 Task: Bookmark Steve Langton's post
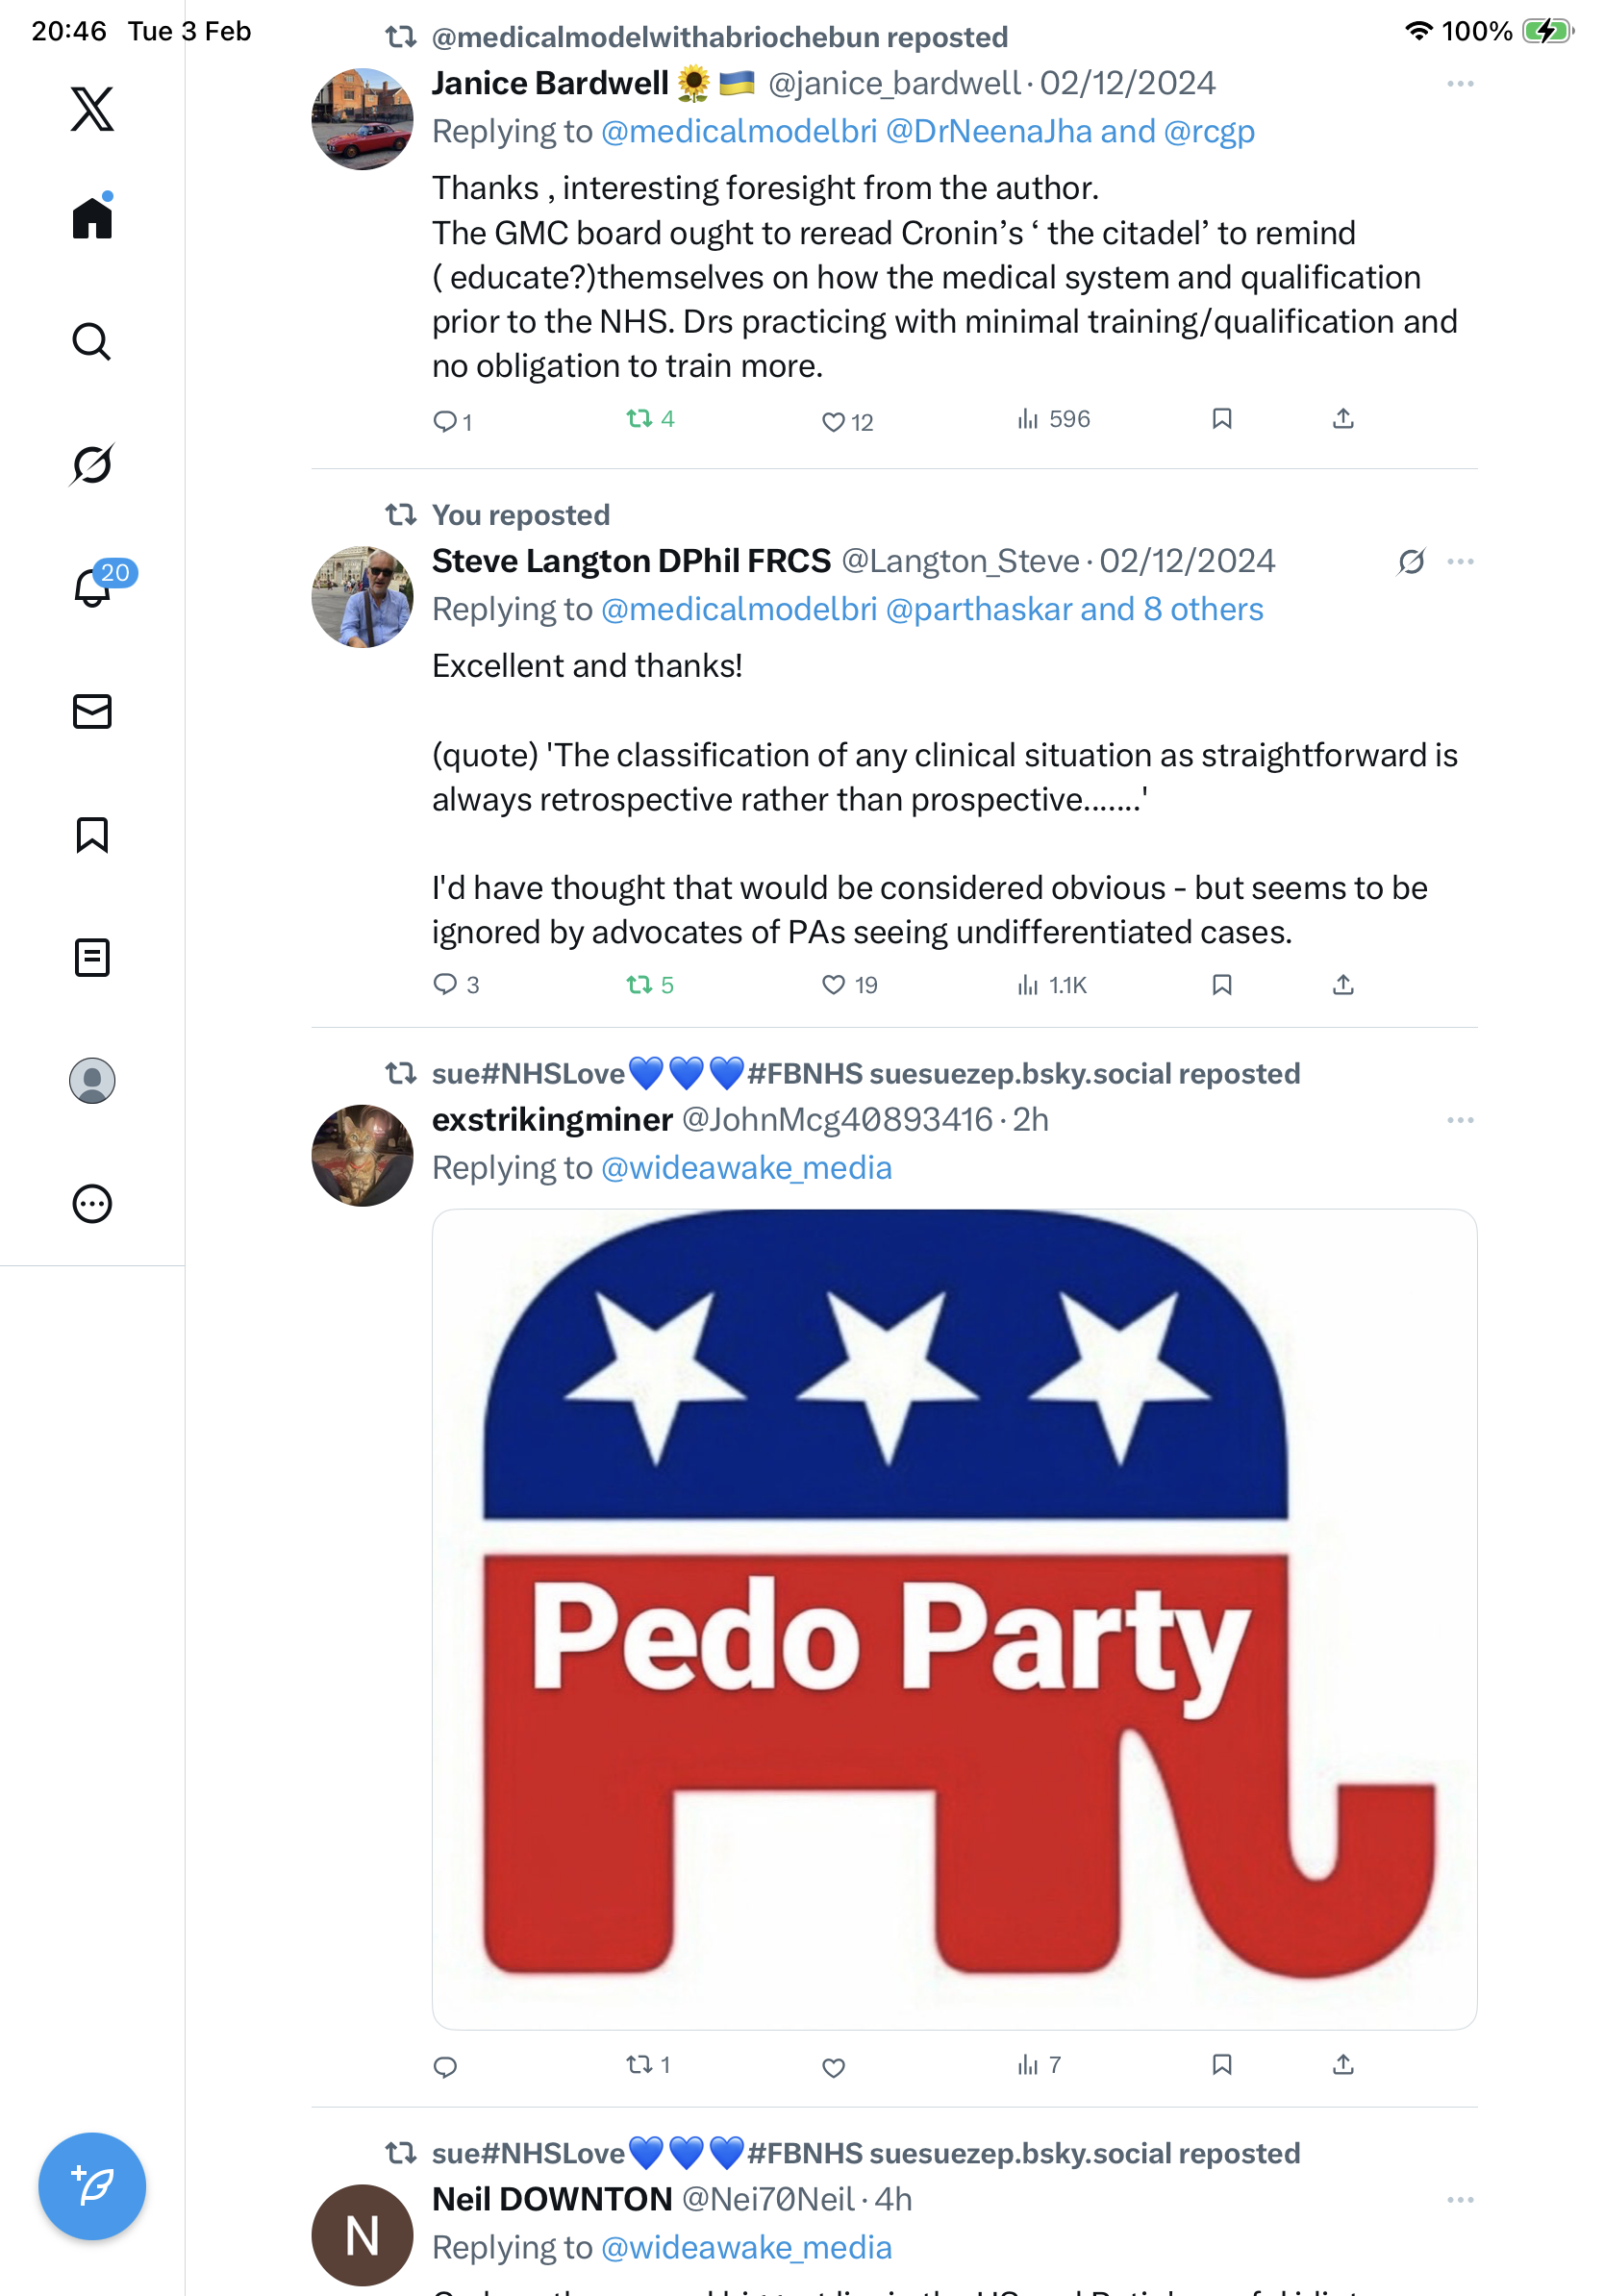click(1221, 985)
